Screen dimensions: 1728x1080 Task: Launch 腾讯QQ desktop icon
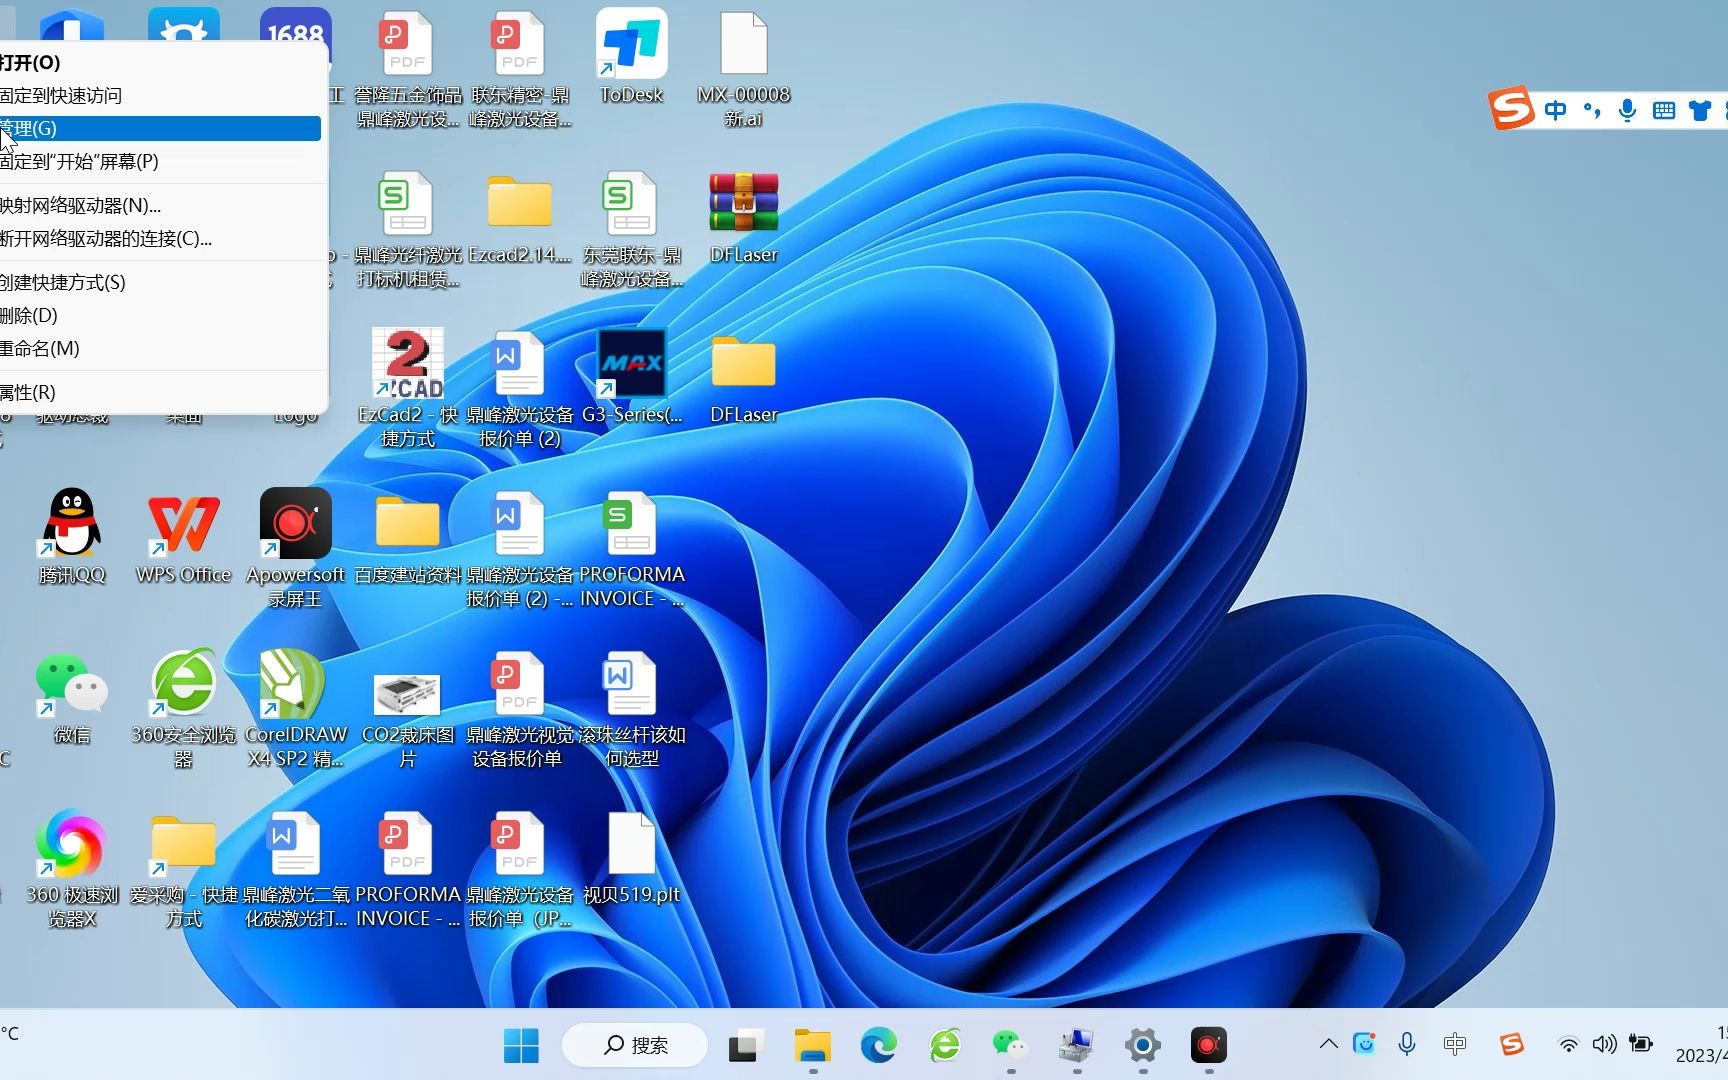tap(72, 522)
